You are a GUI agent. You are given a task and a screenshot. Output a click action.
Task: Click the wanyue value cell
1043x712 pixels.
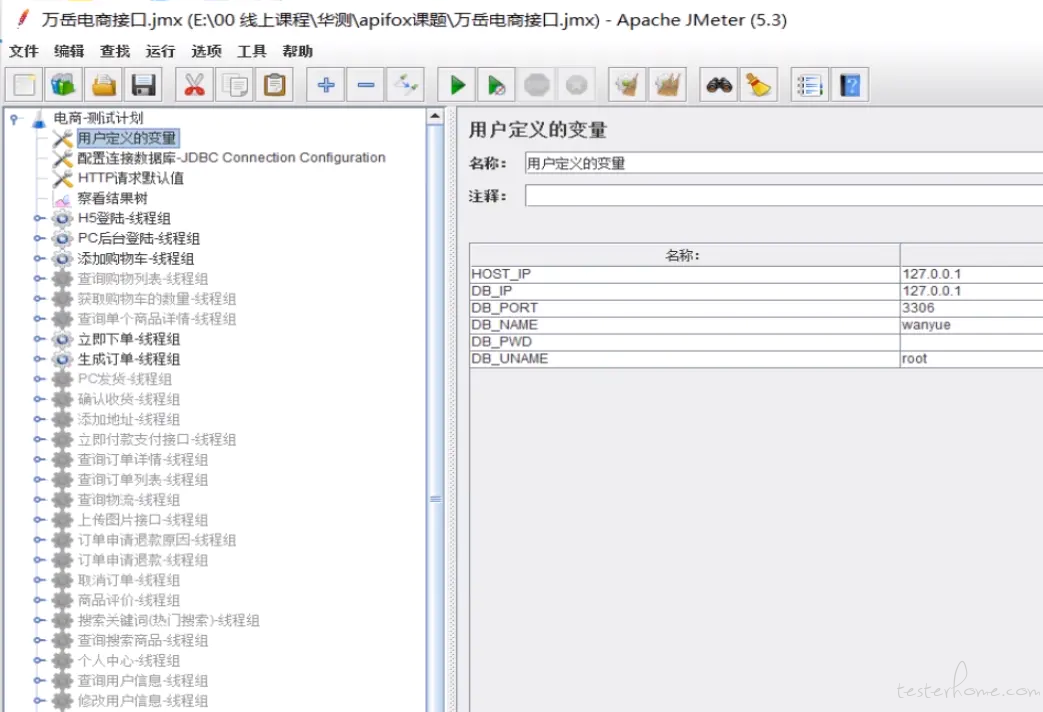click(x=971, y=325)
